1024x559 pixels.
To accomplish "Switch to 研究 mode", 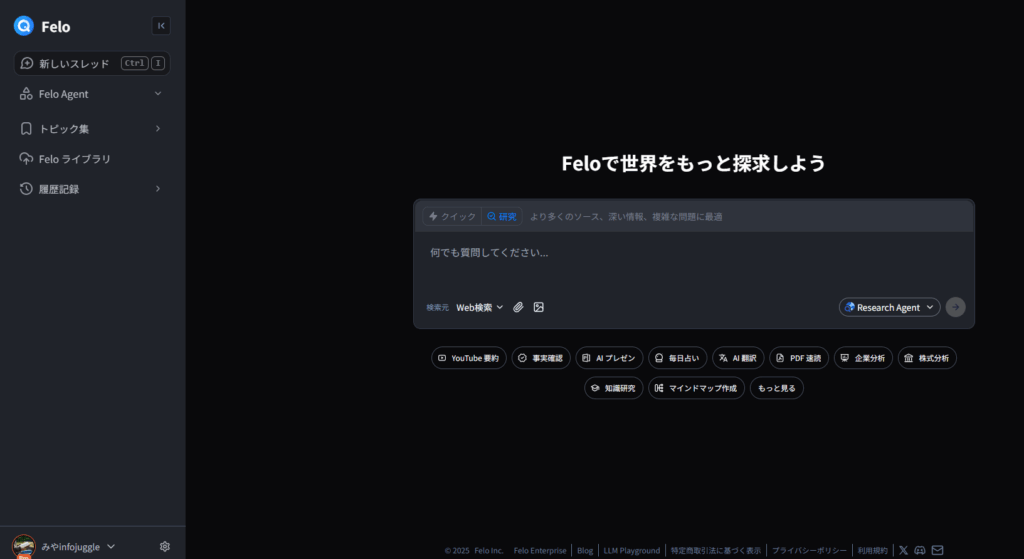I will 502,216.
